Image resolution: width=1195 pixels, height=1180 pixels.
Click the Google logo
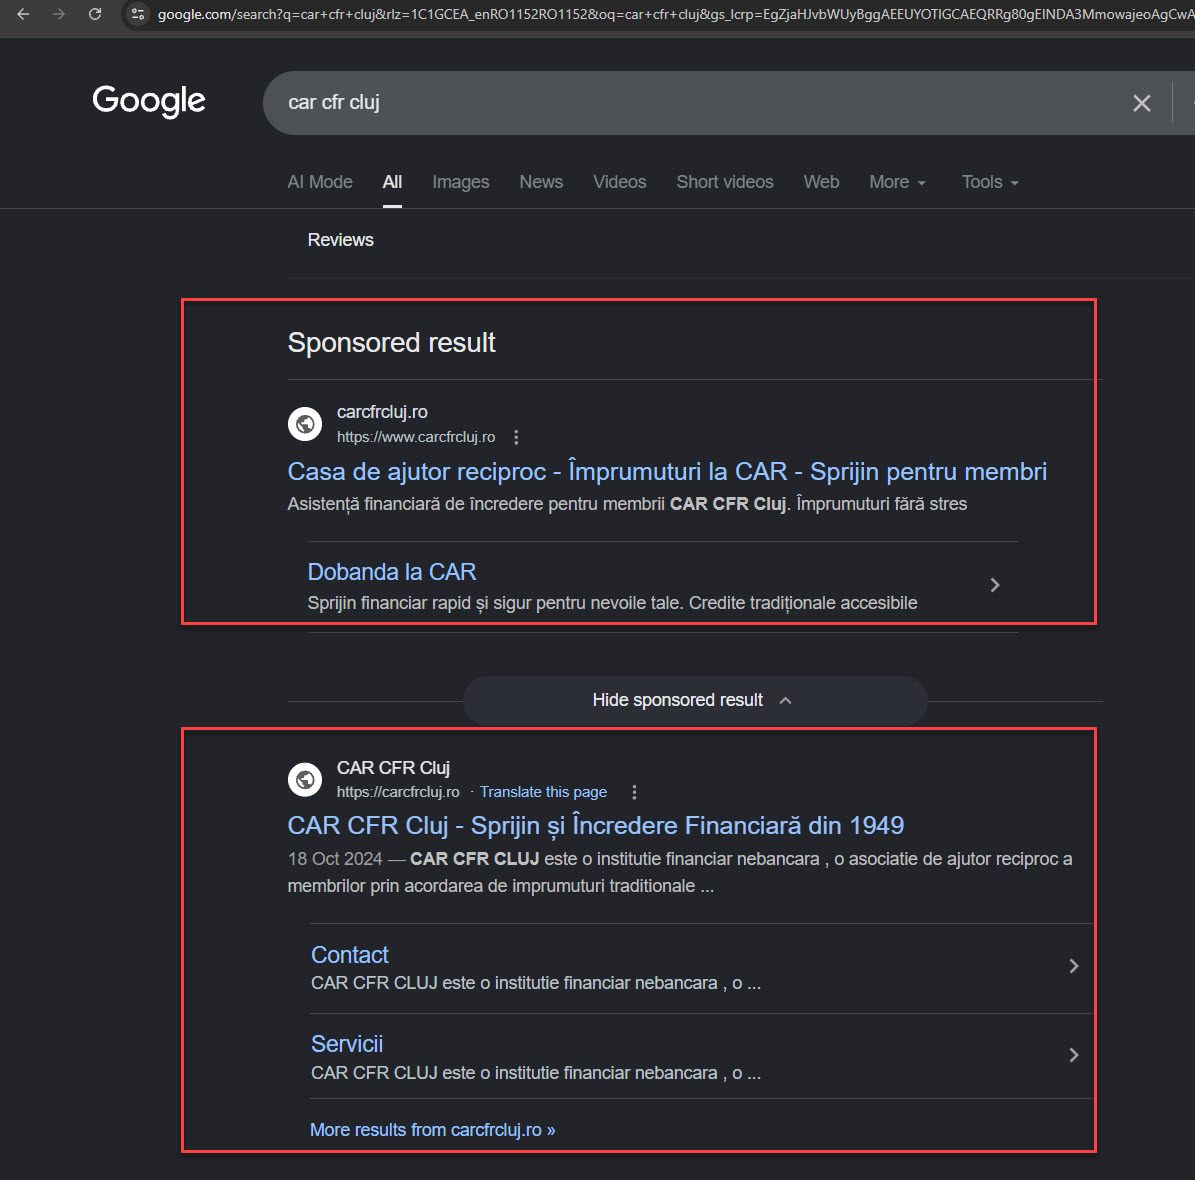point(149,101)
